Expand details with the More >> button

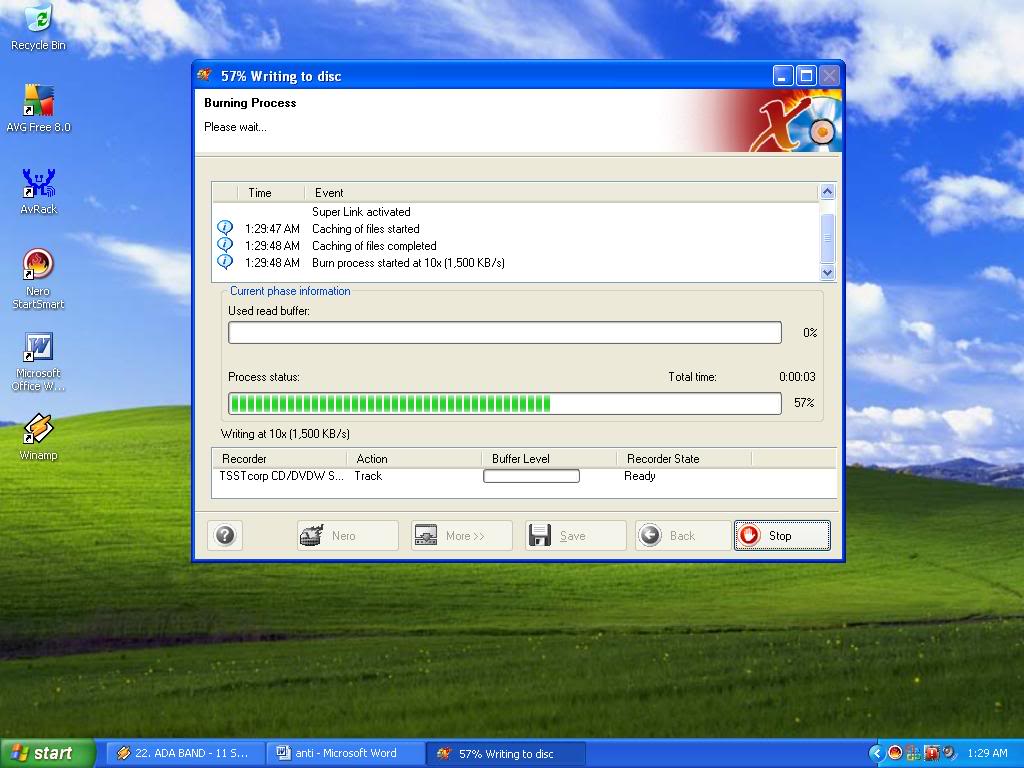click(x=461, y=536)
